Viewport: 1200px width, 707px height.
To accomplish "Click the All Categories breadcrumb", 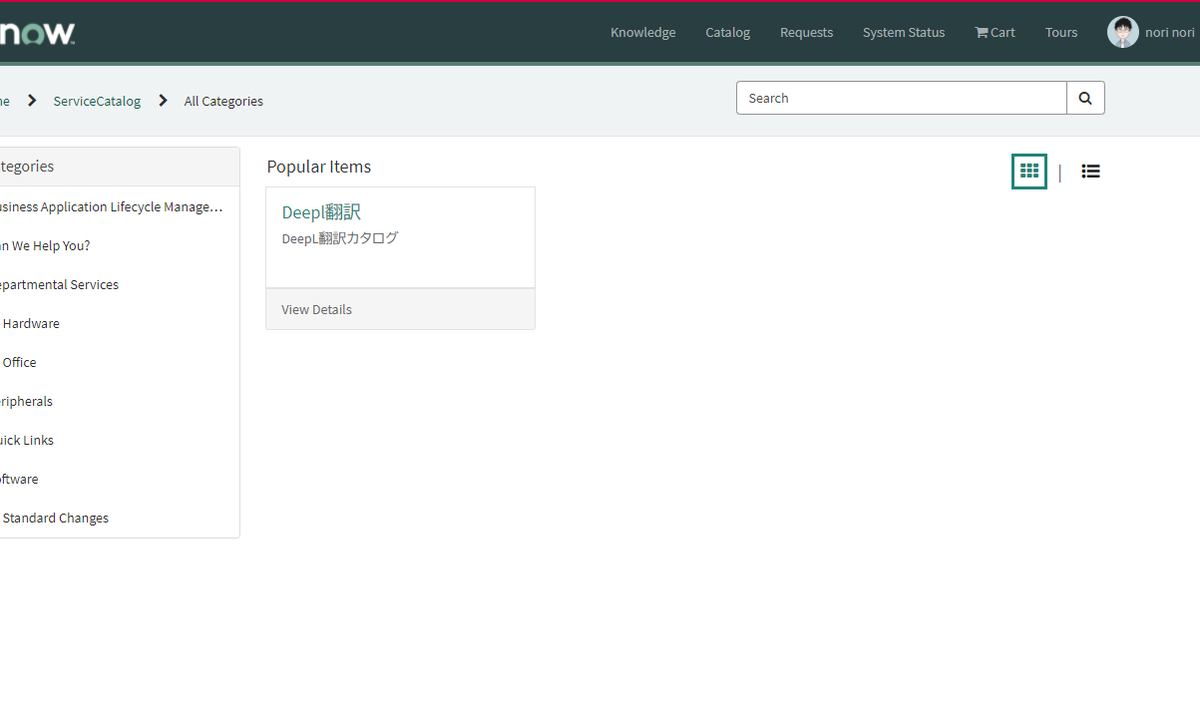I will [223, 101].
